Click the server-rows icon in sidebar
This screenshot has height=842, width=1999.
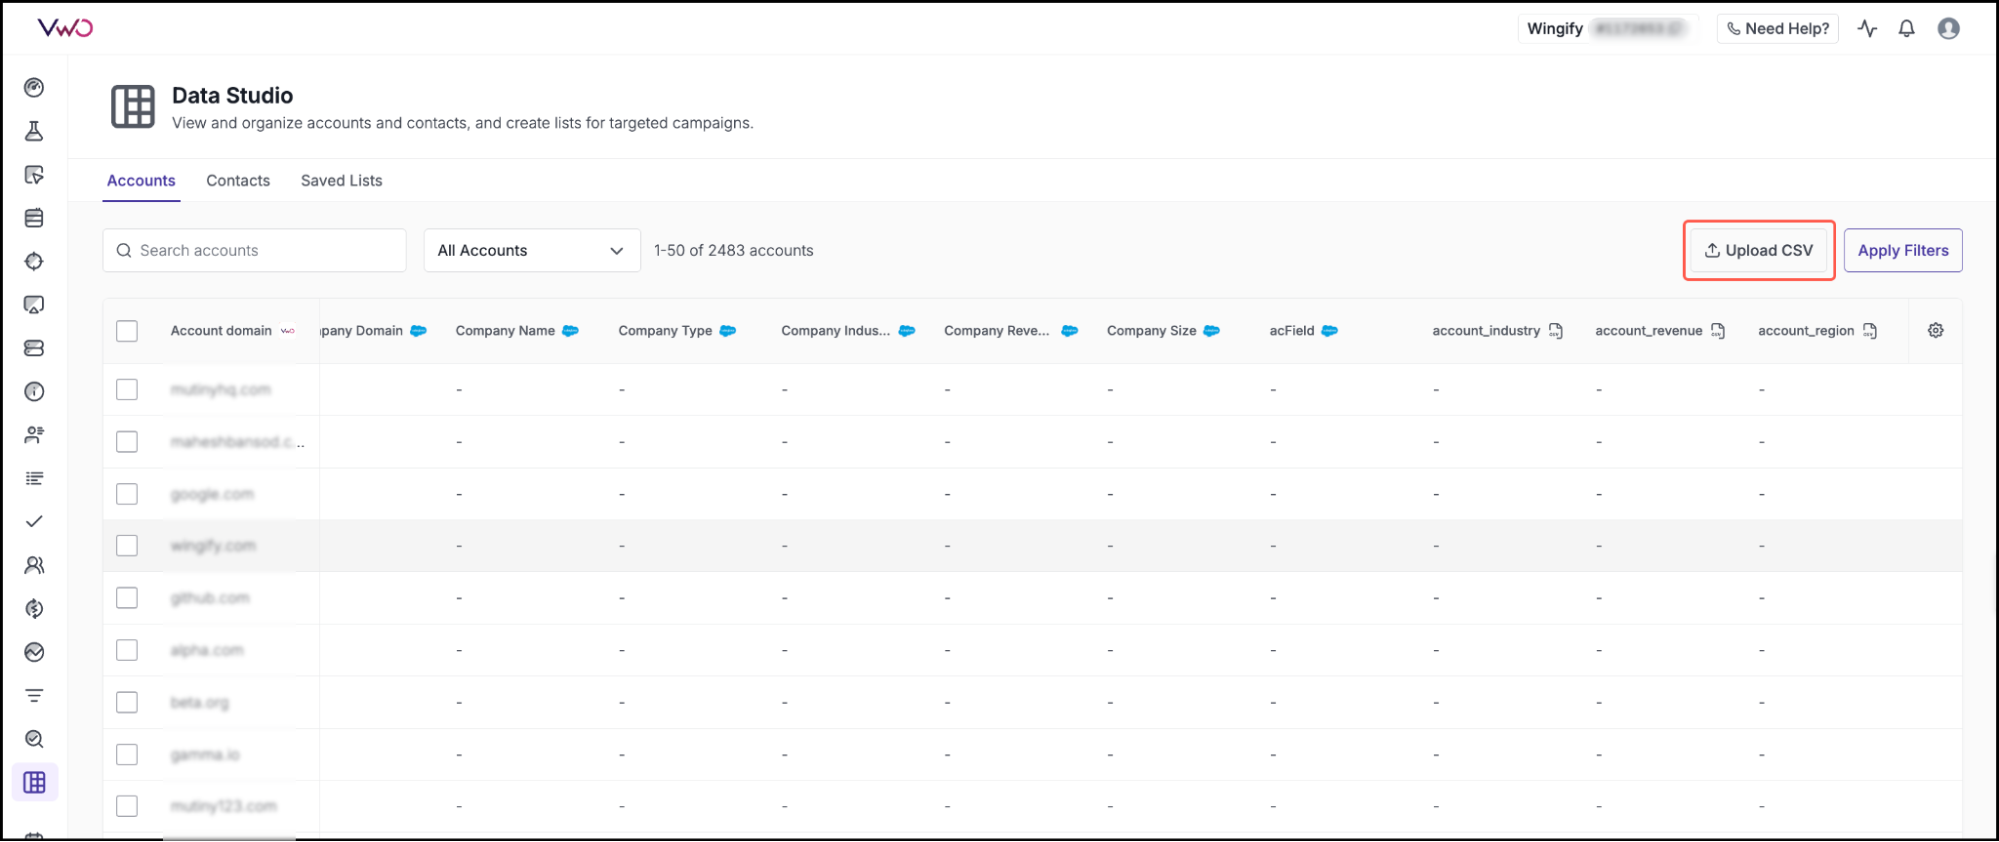coord(34,348)
